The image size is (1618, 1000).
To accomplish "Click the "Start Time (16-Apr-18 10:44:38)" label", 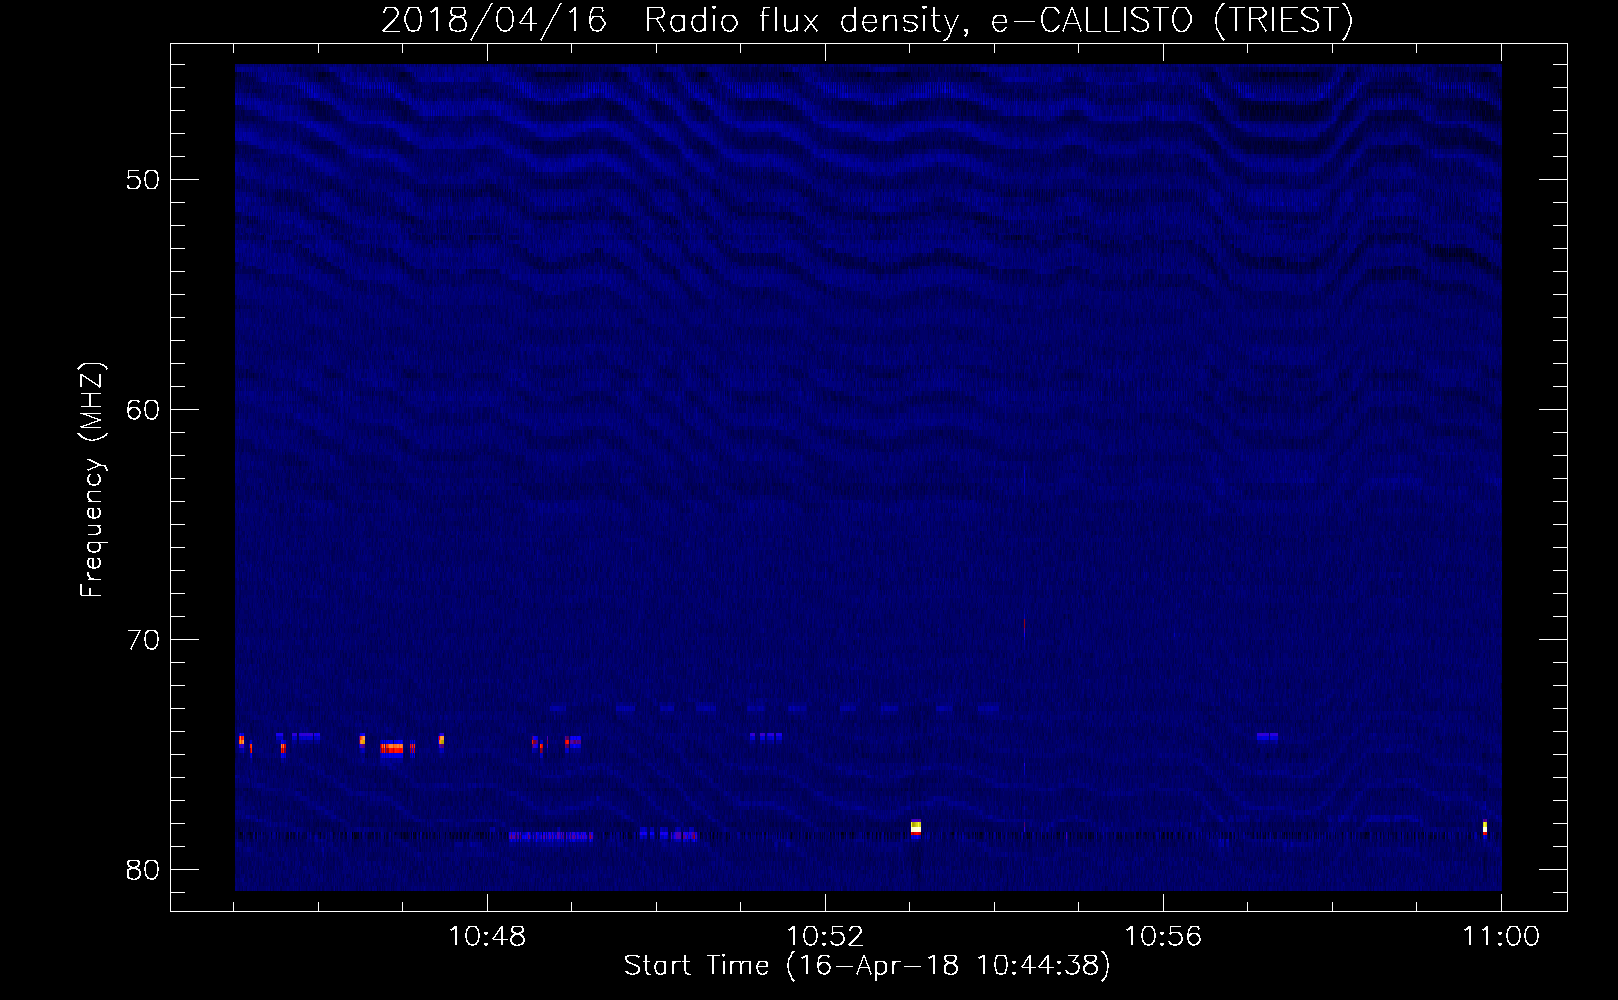I will point(867,966).
